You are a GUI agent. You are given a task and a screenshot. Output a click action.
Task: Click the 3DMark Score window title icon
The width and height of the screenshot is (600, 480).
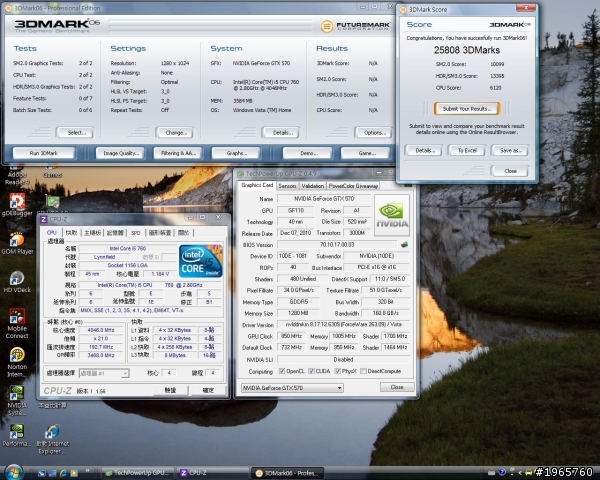point(403,10)
